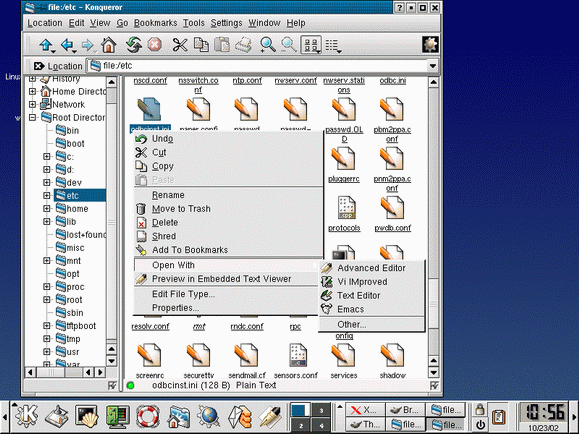Open the Go menu
This screenshot has height=434, width=579.
(122, 23)
